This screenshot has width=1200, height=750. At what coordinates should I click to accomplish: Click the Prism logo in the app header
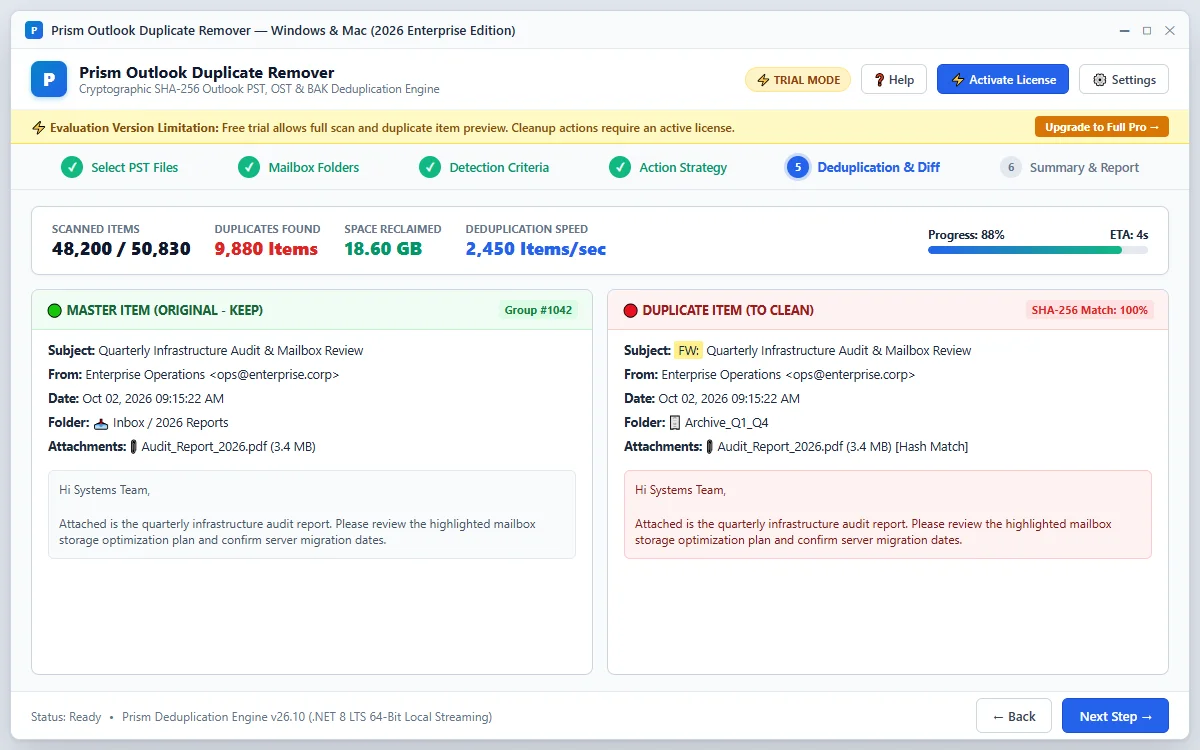tap(49, 79)
